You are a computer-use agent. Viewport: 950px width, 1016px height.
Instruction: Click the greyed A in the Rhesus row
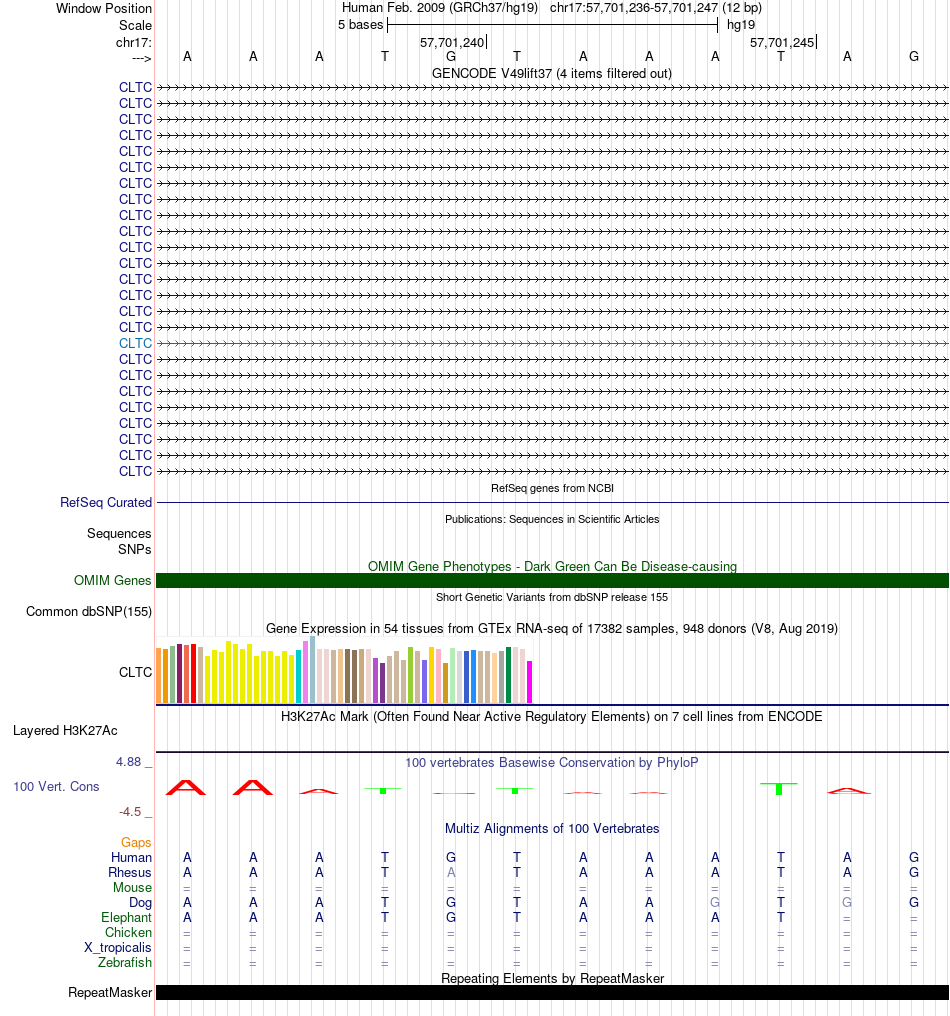click(x=451, y=873)
